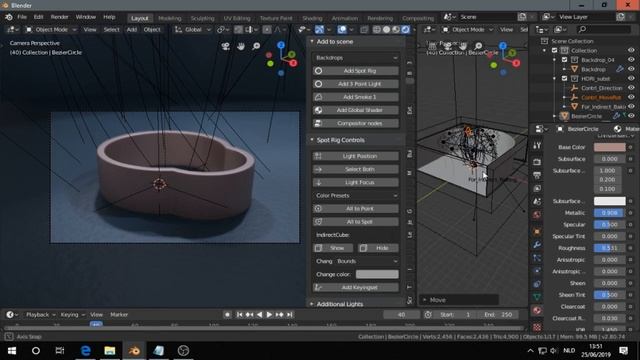This screenshot has width=640, height=360.
Task: Hide Collection using its eye icon
Action: pyautogui.click(x=631, y=51)
